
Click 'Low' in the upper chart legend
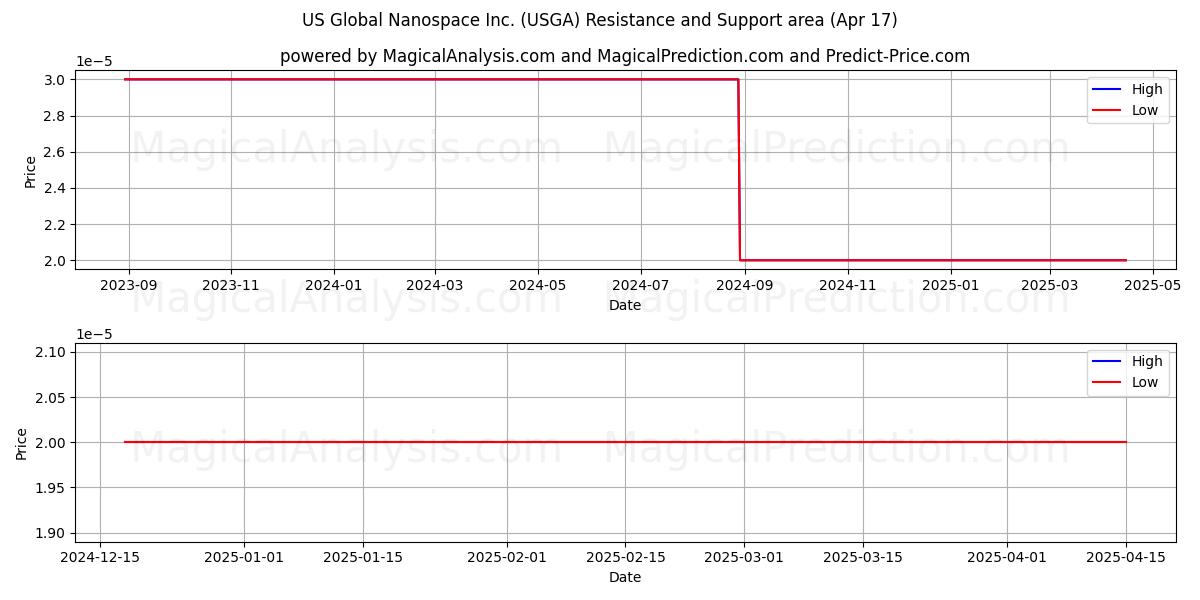(x=1145, y=110)
